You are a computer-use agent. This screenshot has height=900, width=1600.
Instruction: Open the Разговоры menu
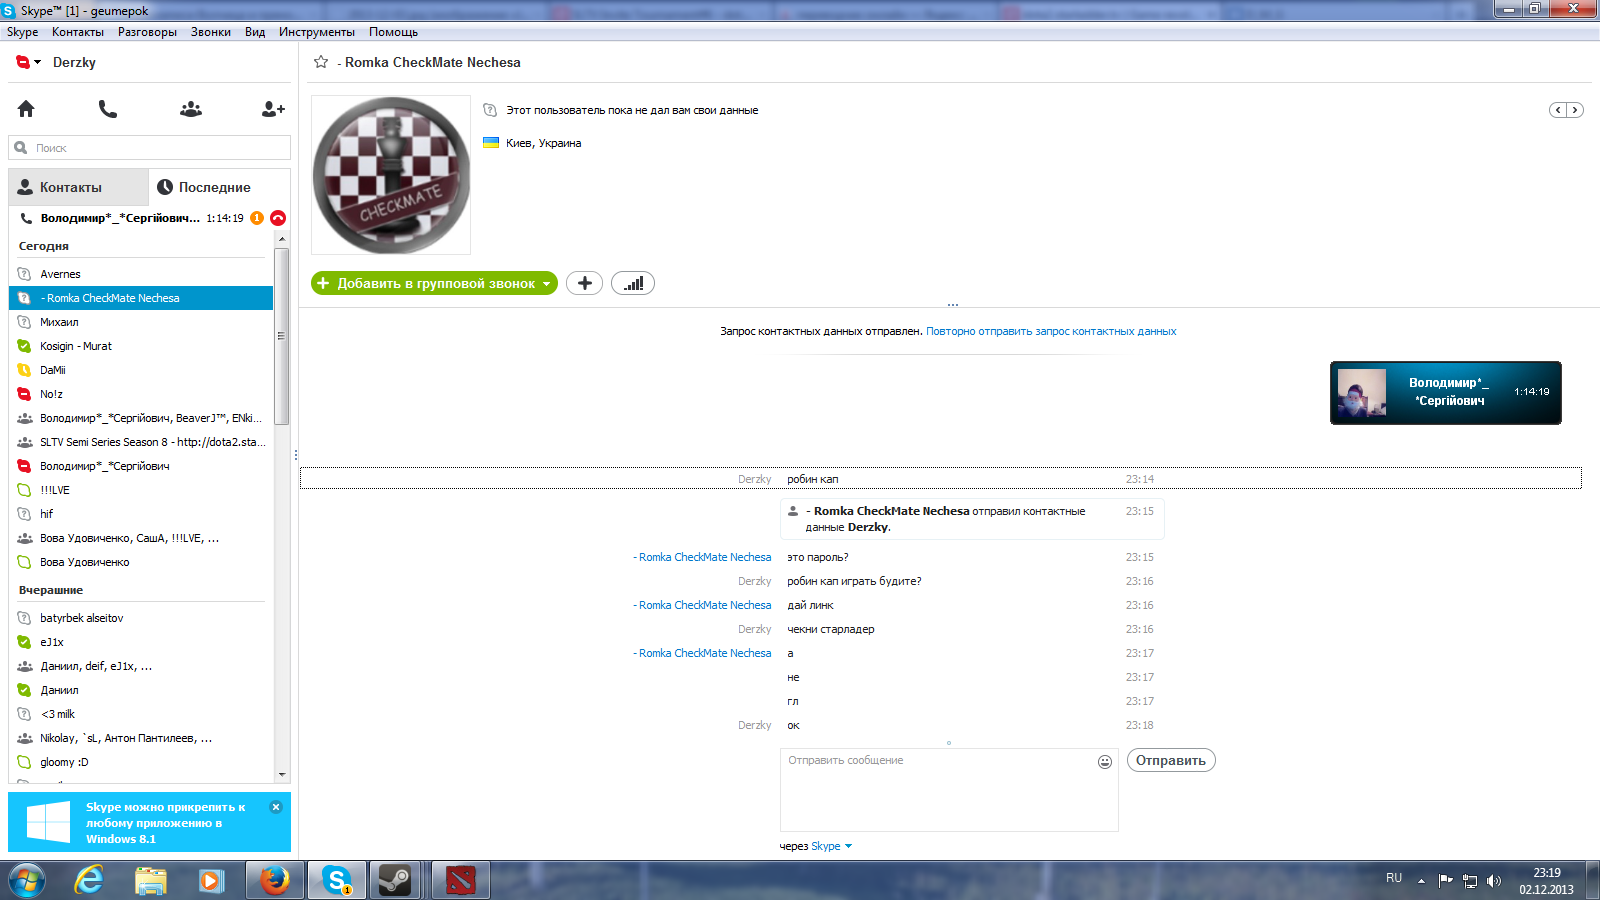[x=147, y=32]
